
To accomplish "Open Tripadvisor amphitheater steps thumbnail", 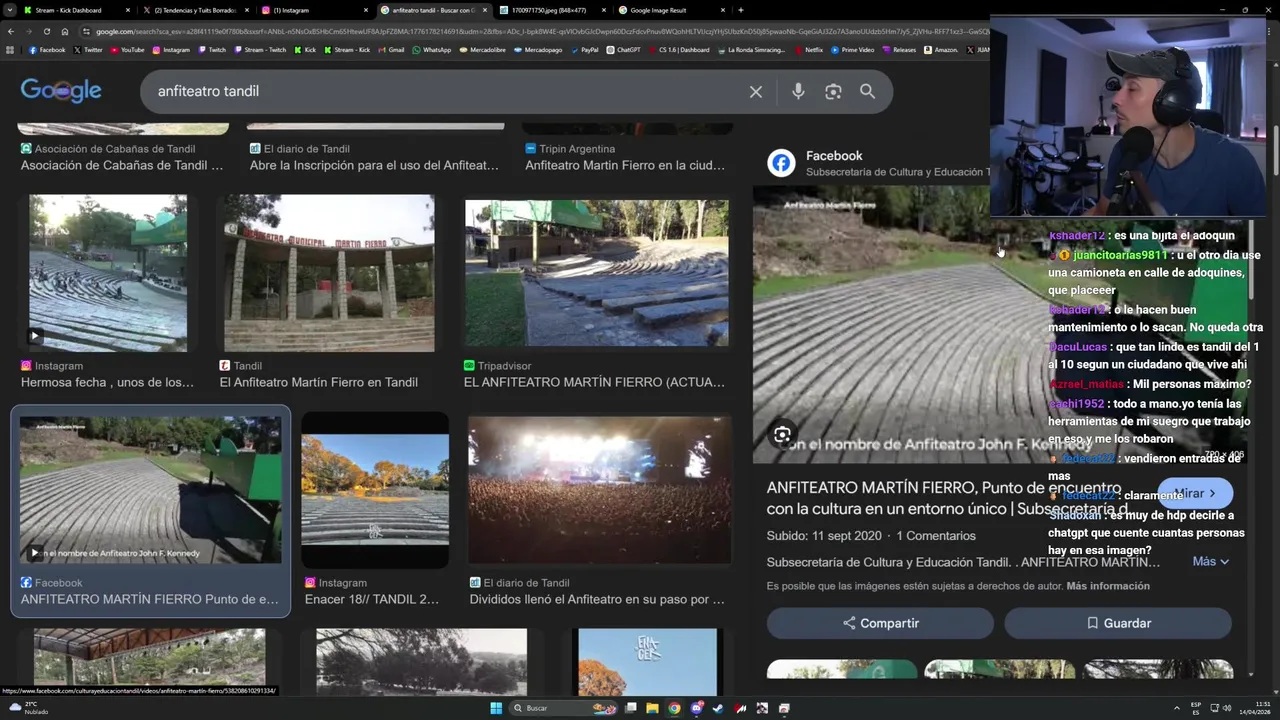I will 596,273.
